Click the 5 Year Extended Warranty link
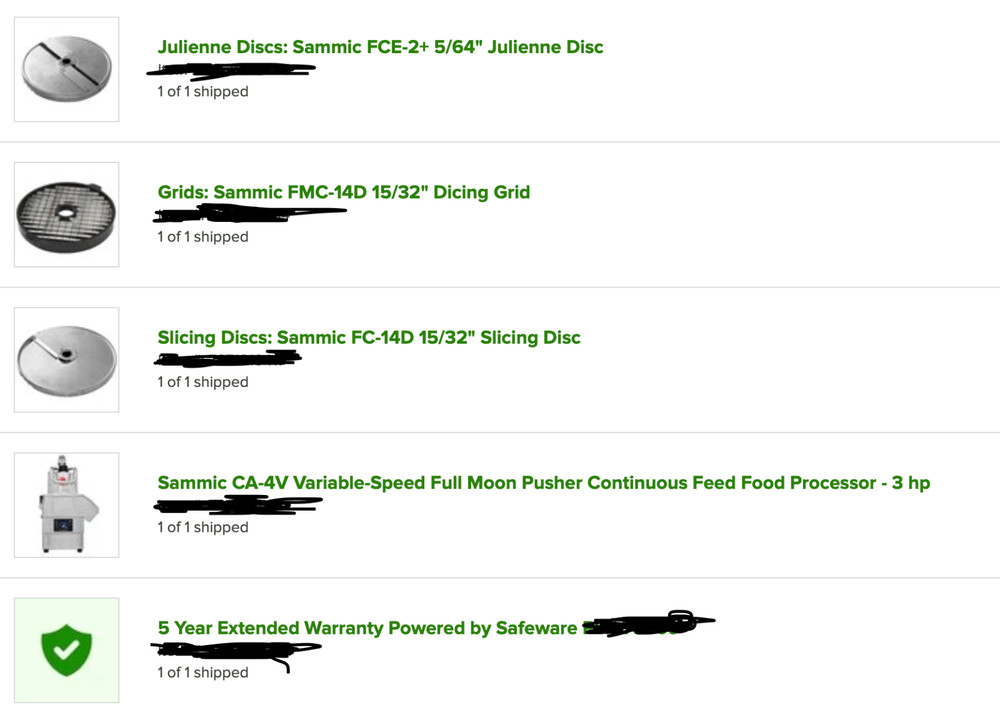This screenshot has width=1000, height=715. [367, 628]
